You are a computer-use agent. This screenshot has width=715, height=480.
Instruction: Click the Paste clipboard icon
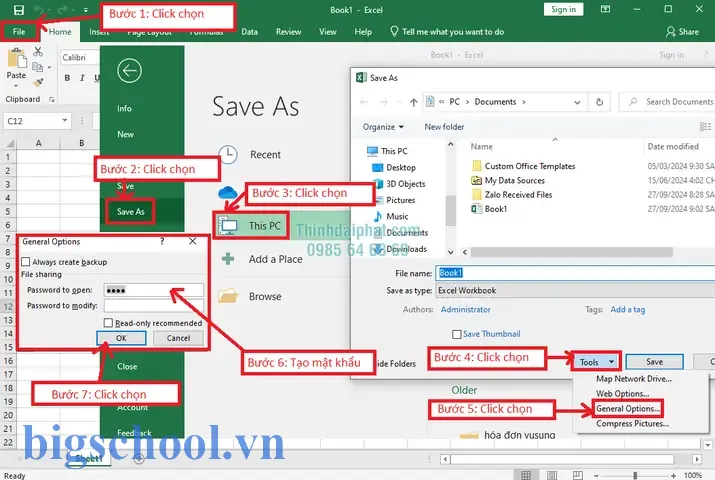click(16, 58)
